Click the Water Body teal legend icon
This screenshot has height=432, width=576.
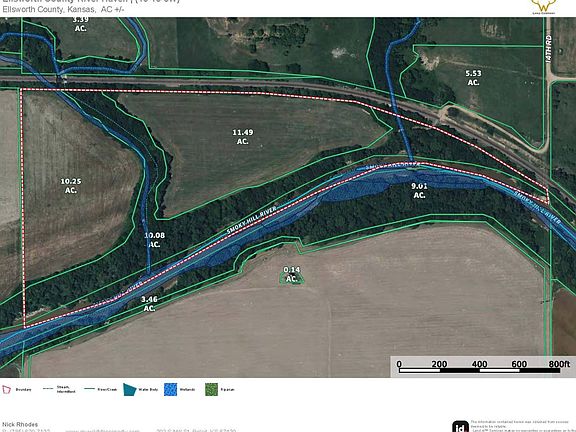(x=130, y=389)
